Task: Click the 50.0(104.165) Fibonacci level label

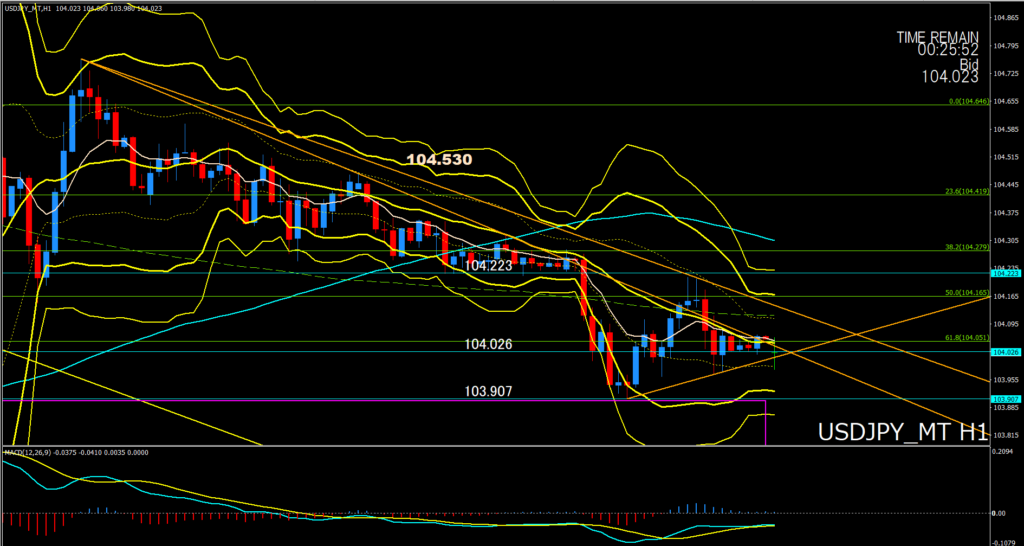Action: coord(968,293)
